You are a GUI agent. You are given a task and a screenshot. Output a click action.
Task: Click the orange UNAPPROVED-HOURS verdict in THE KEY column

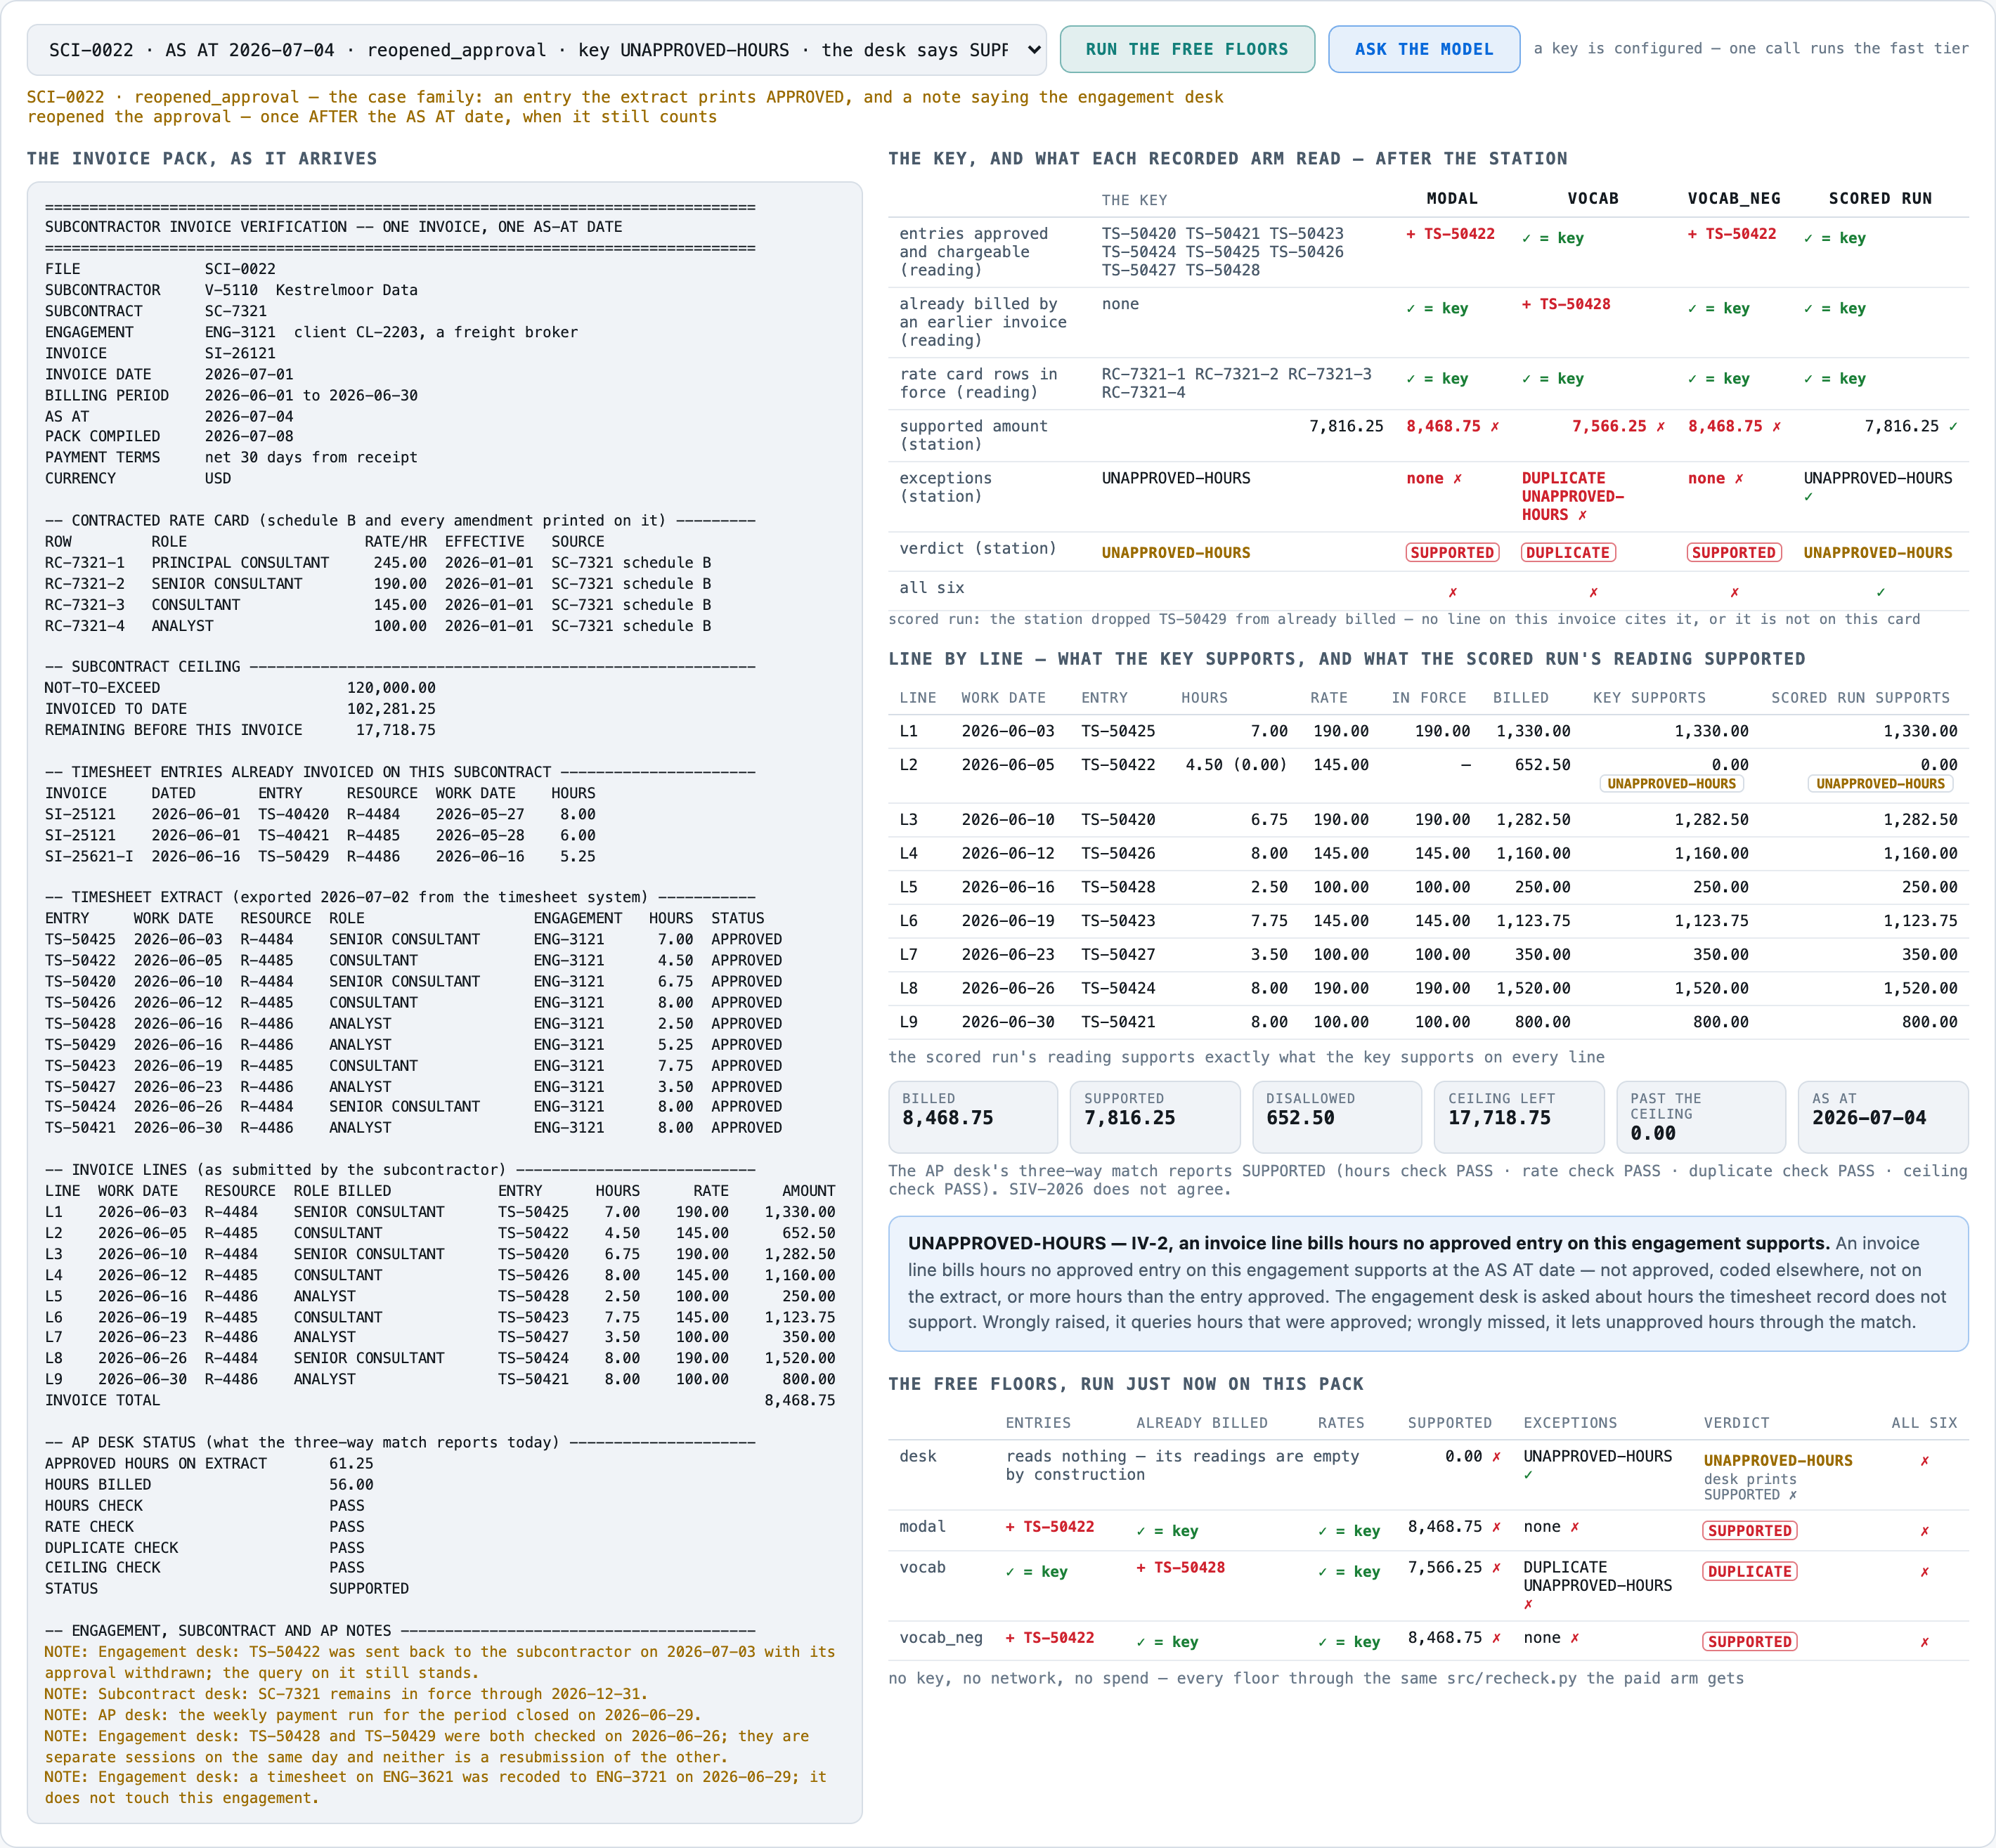(x=1176, y=553)
